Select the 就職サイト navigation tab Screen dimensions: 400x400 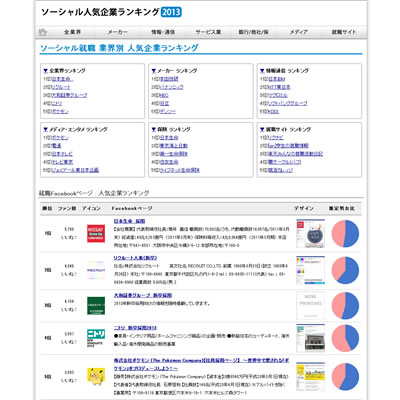coord(344,32)
